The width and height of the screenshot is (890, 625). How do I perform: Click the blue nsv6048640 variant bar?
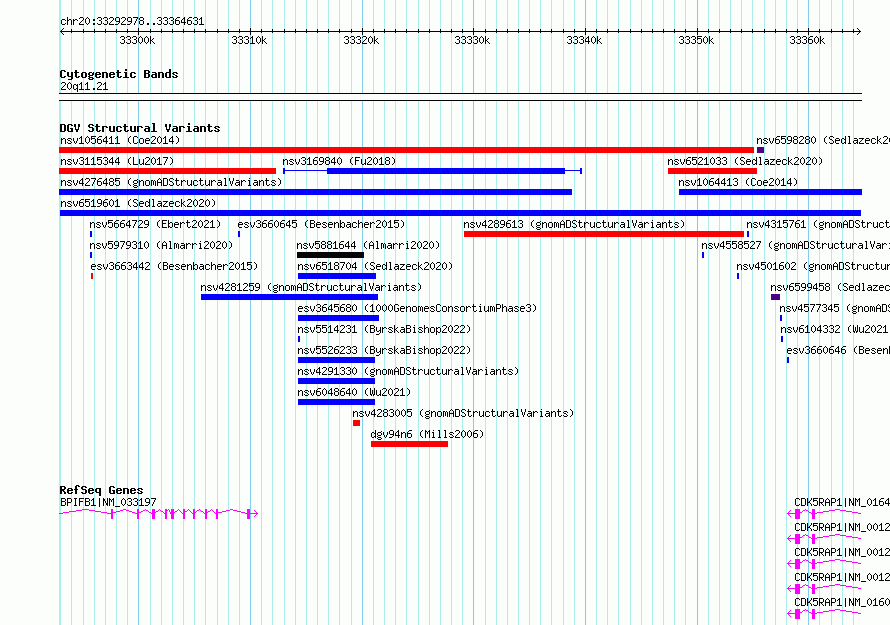click(337, 402)
